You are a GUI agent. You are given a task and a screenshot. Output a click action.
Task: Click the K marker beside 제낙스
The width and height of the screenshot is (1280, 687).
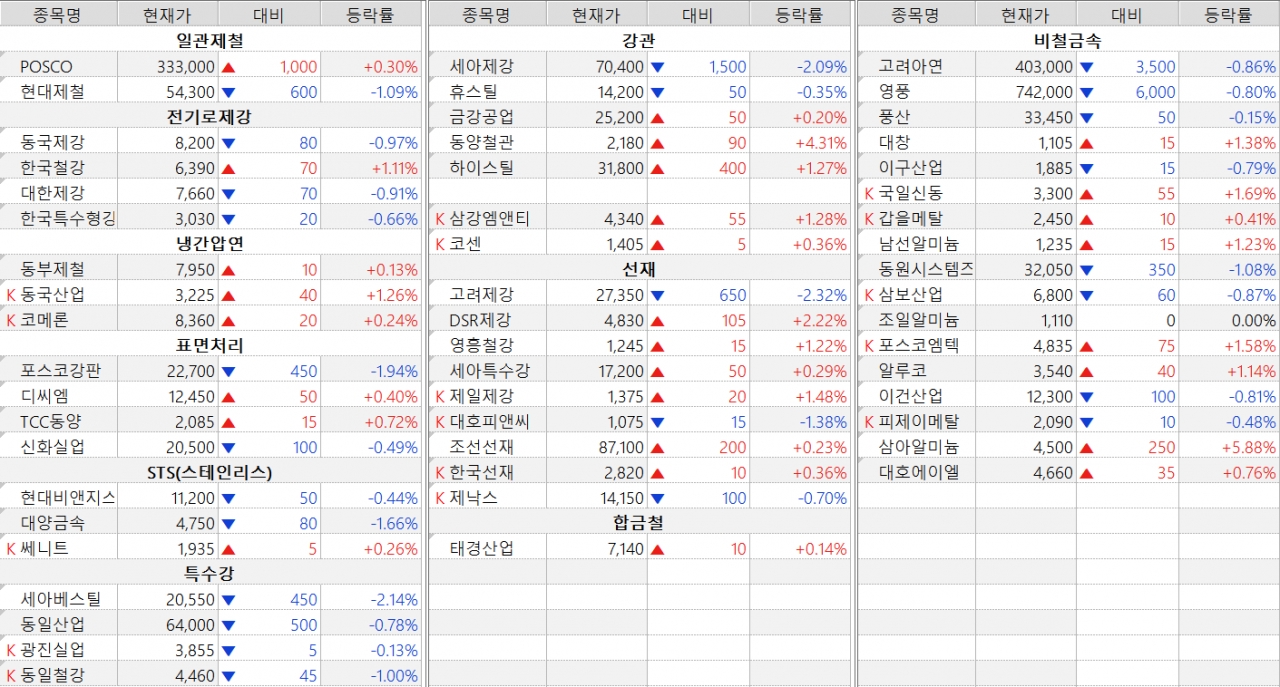tap(440, 497)
